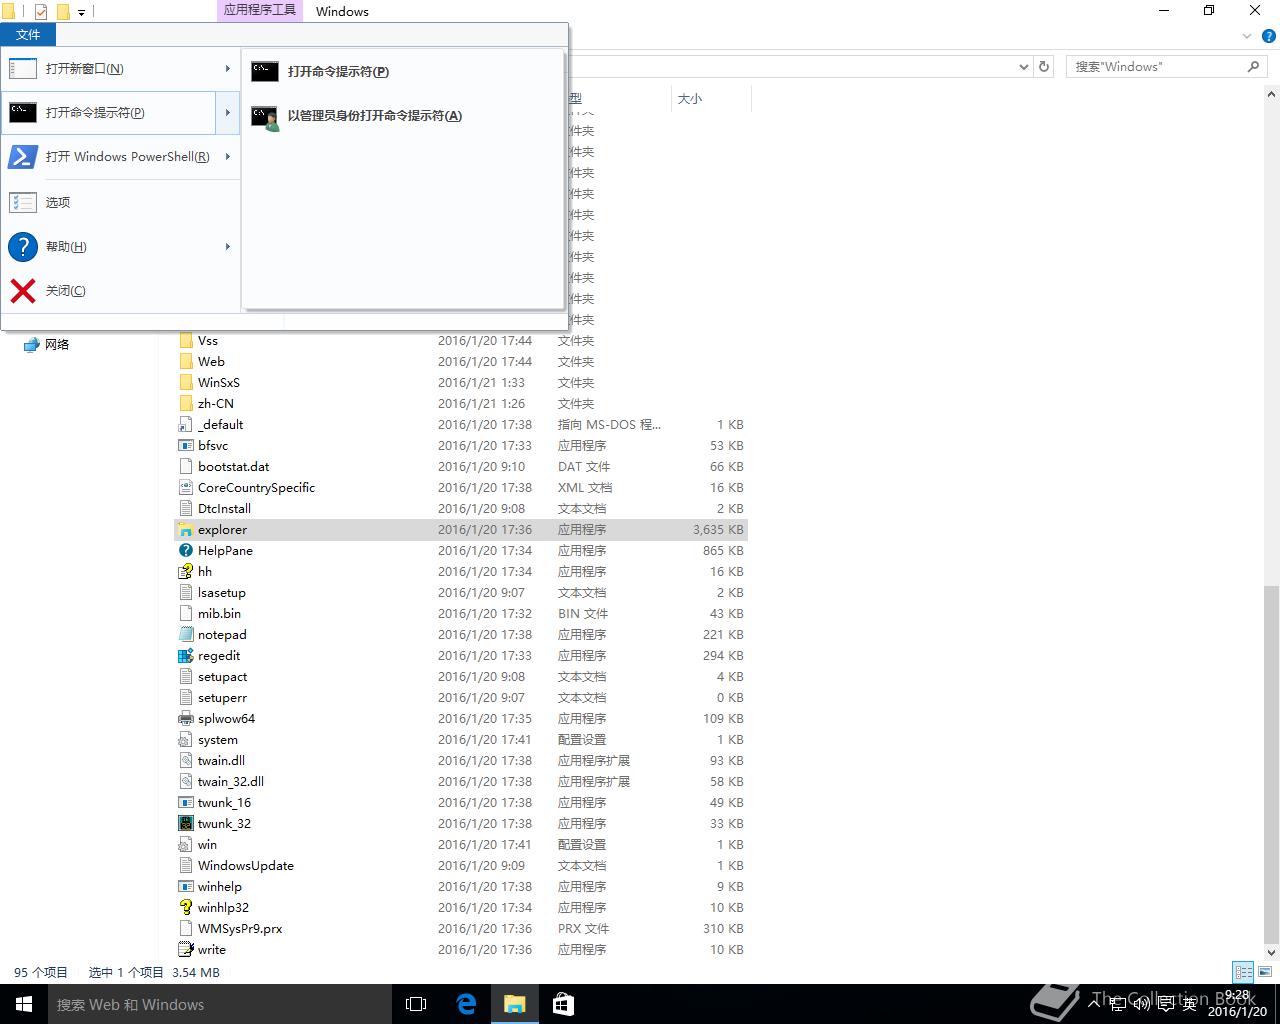Open command prompt as administrator
1280x1024 pixels.
tap(402, 116)
